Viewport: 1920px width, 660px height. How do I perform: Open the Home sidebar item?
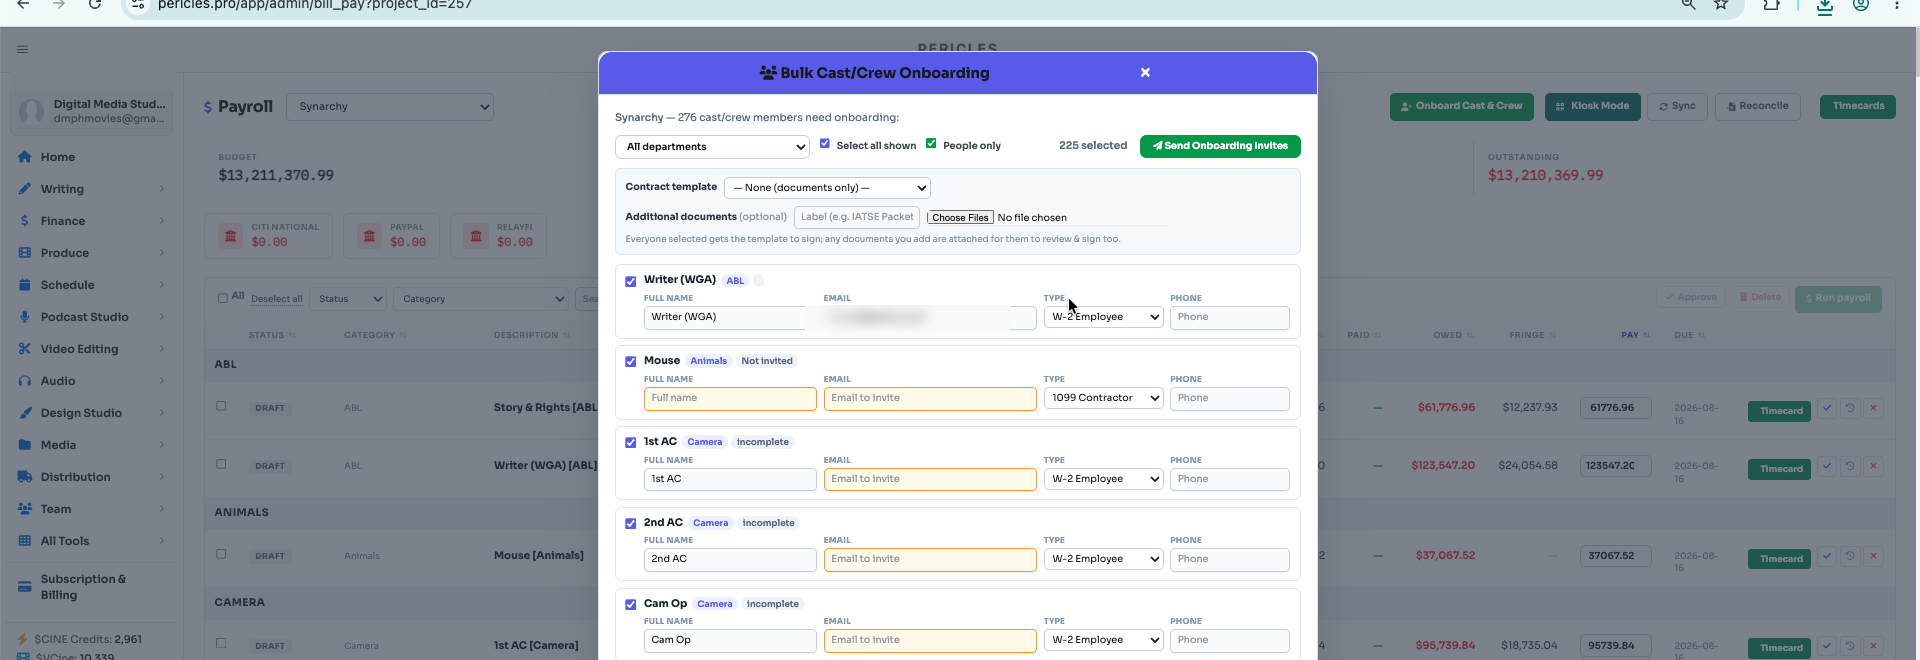(91, 157)
